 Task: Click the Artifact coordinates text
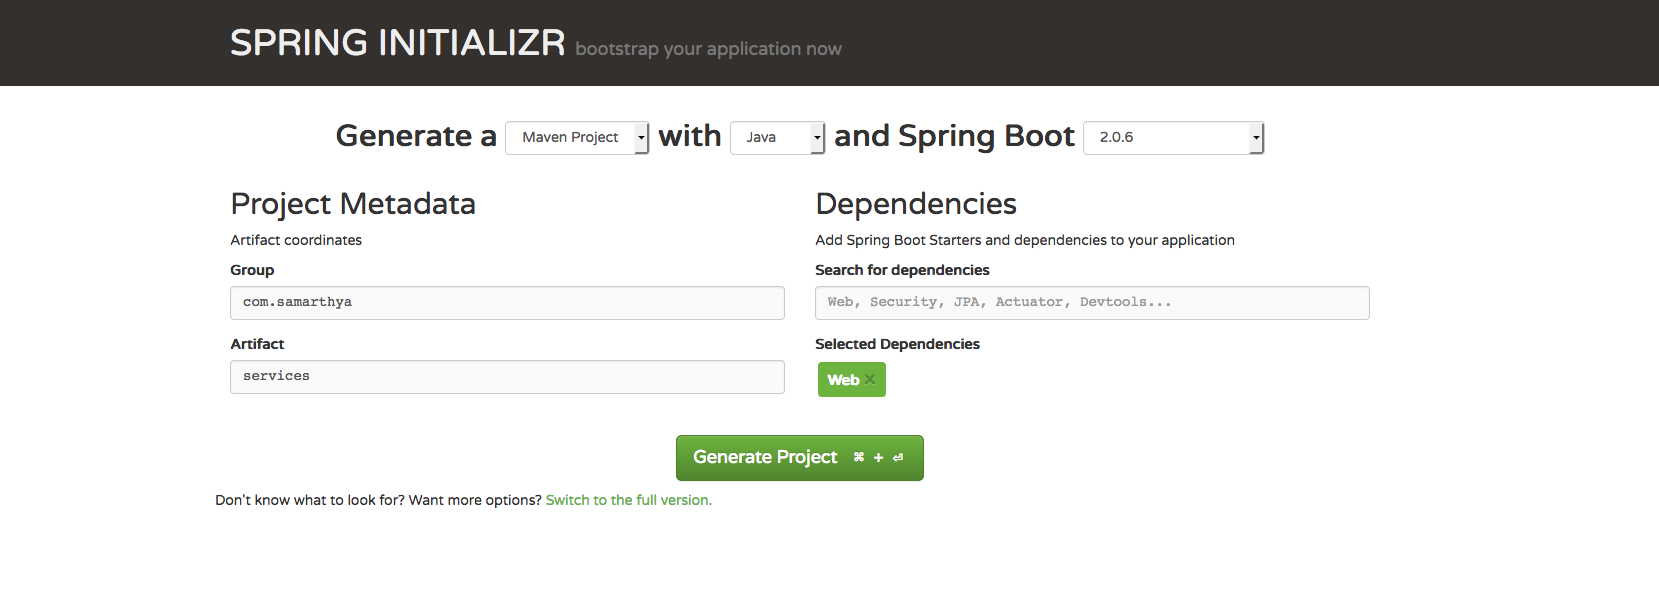(296, 240)
